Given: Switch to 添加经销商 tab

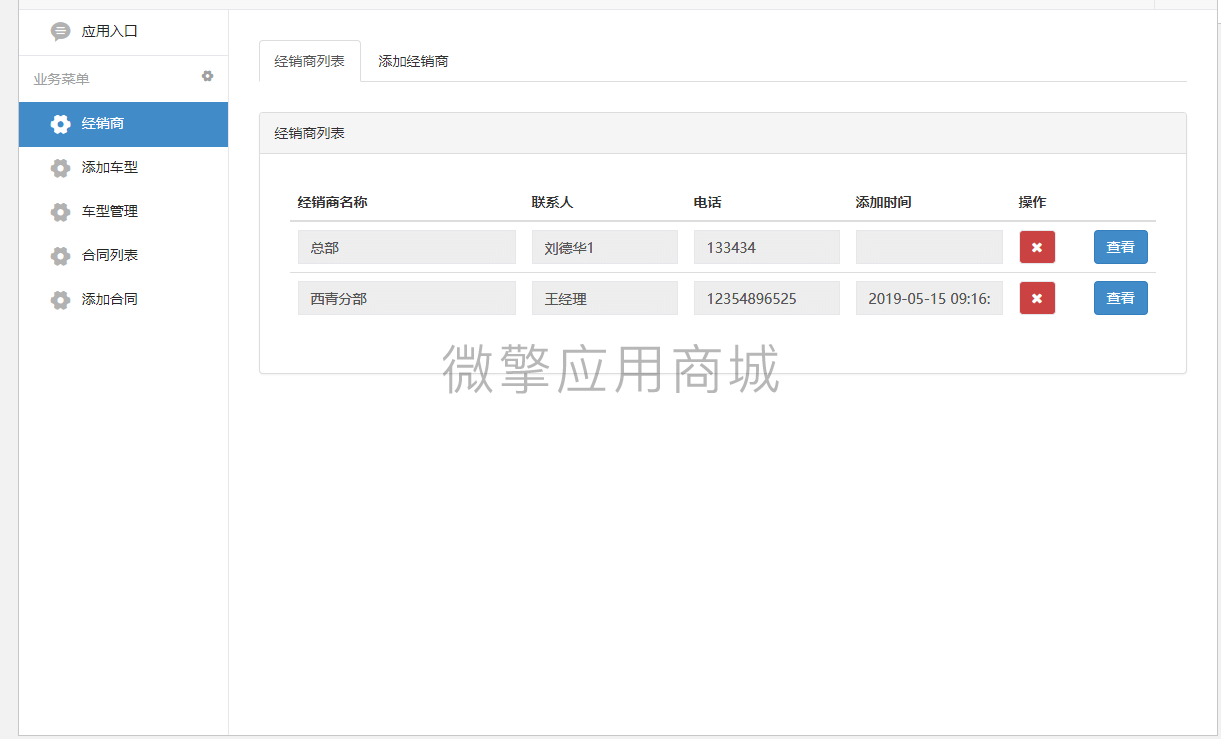Looking at the screenshot, I should [x=413, y=61].
